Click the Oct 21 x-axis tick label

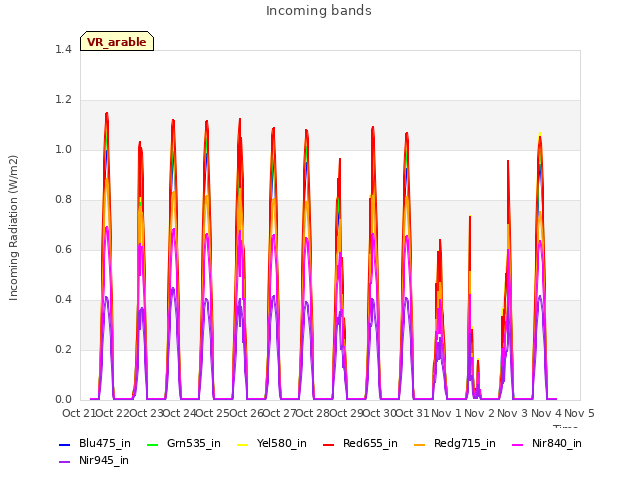(x=79, y=413)
